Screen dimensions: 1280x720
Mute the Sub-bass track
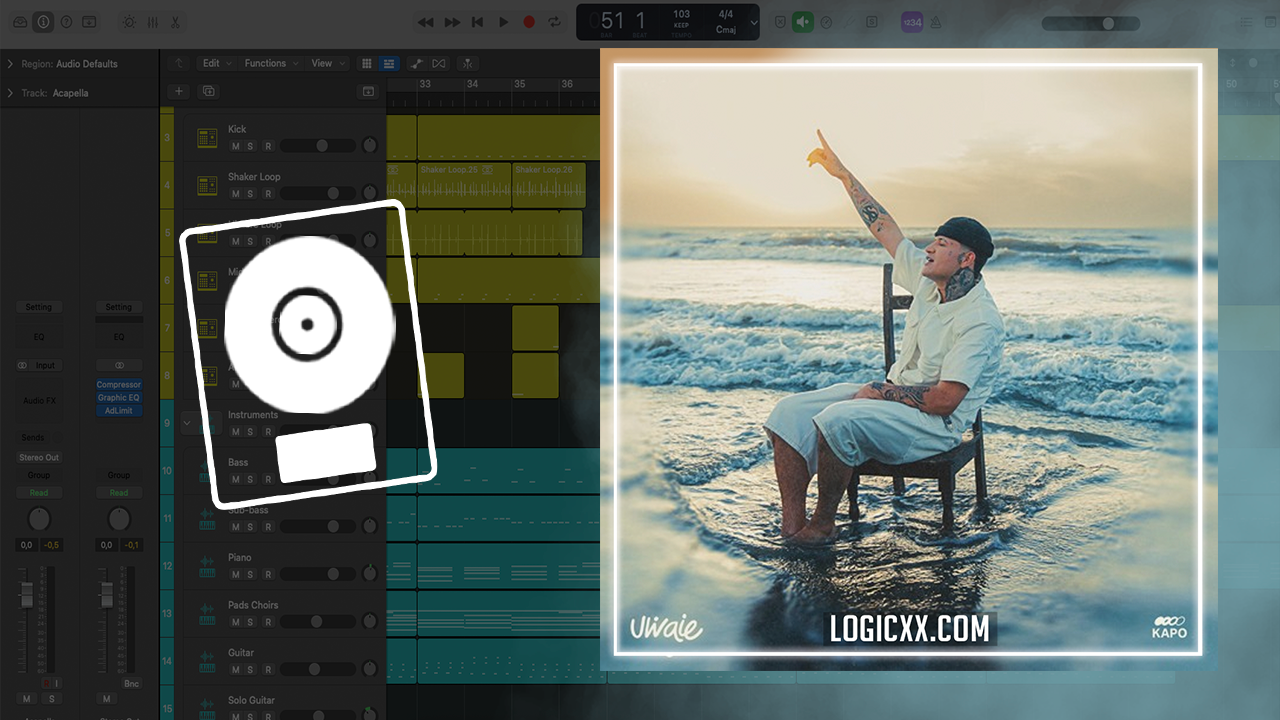(236, 527)
